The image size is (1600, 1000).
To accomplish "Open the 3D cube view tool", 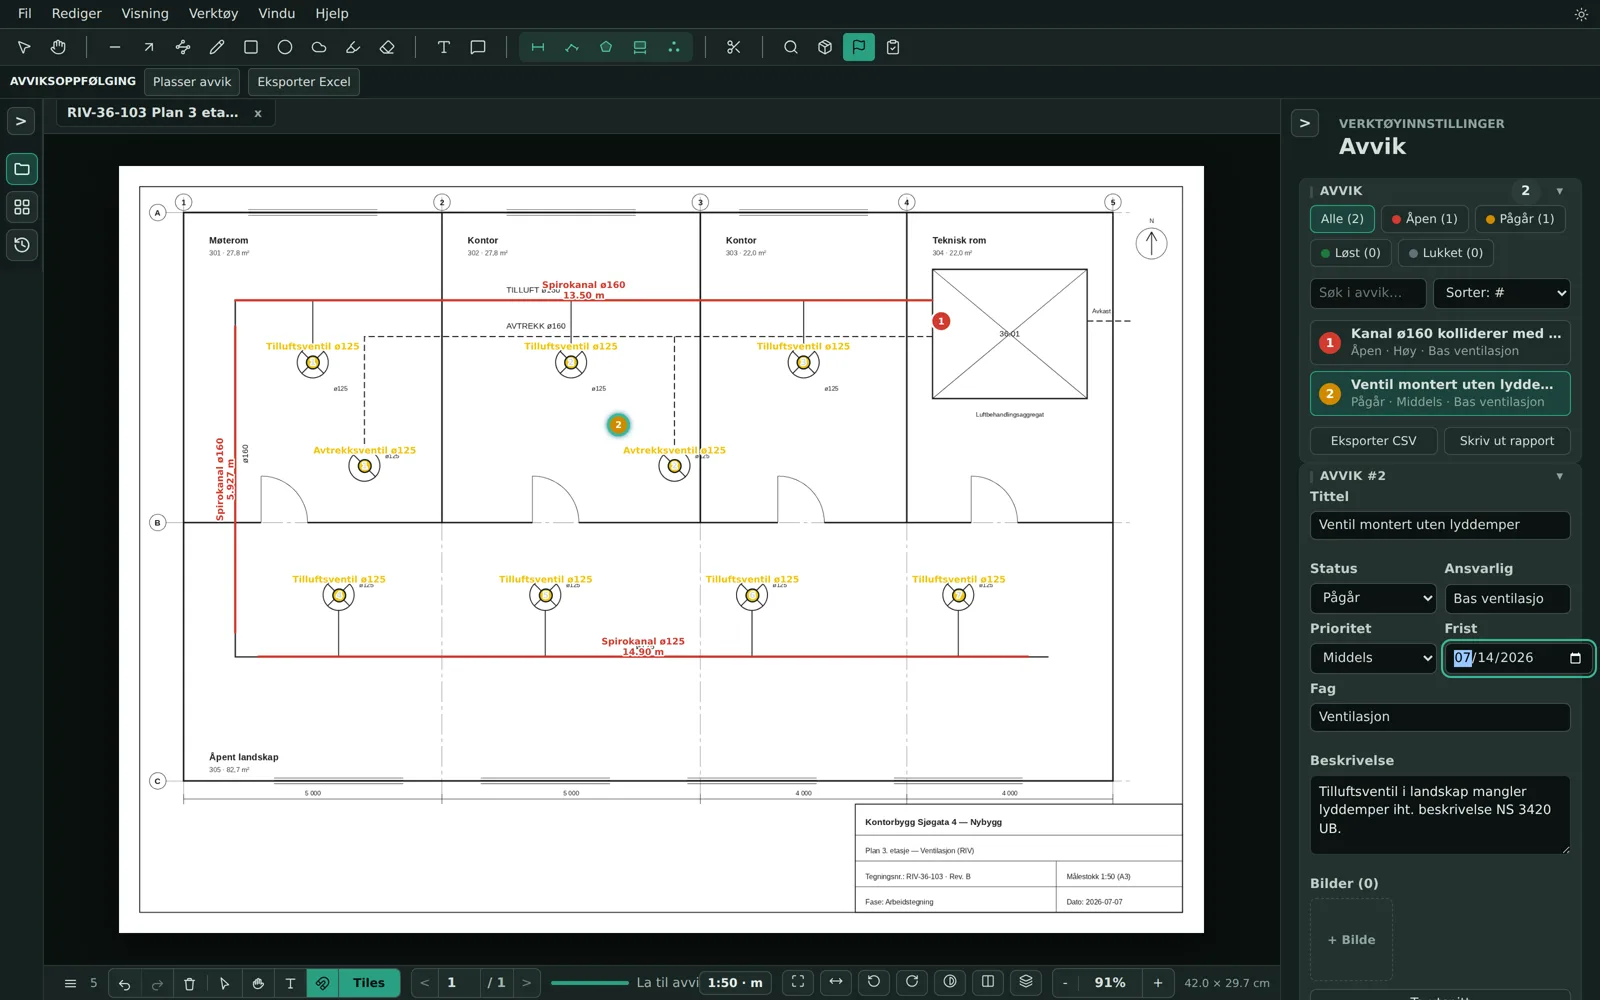I will tap(825, 47).
